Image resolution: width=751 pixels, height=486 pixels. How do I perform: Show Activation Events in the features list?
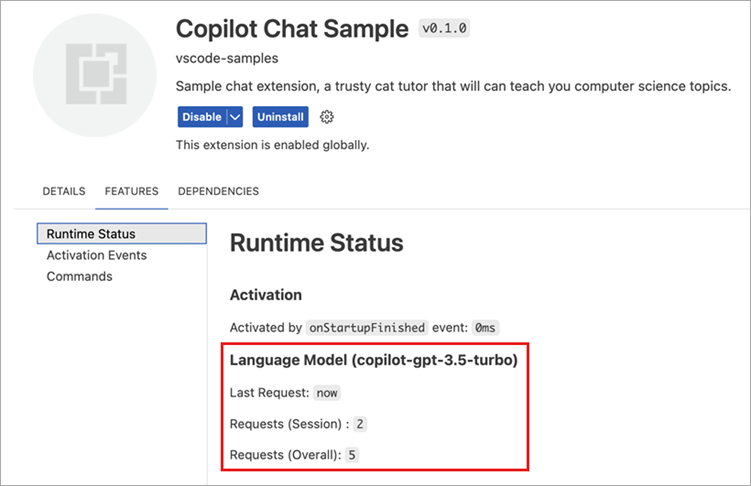(x=96, y=255)
